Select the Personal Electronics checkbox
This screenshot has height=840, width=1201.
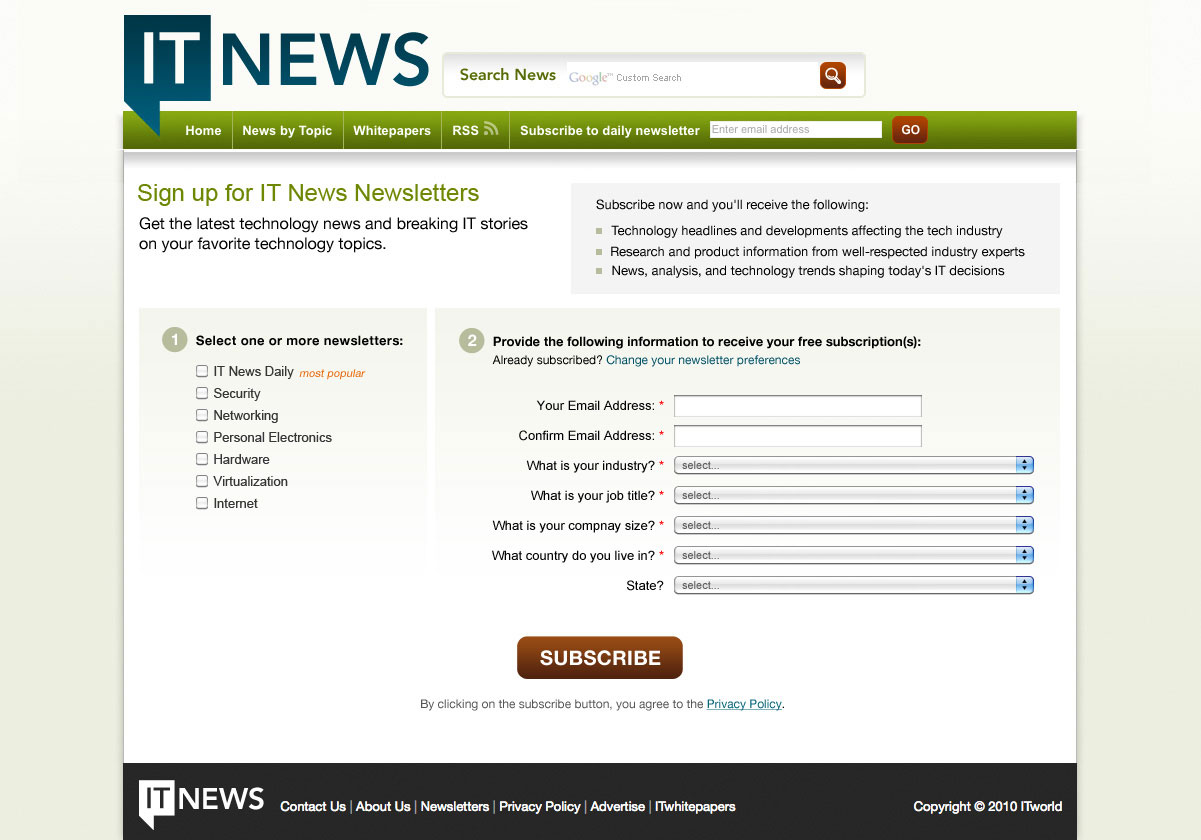pos(202,437)
